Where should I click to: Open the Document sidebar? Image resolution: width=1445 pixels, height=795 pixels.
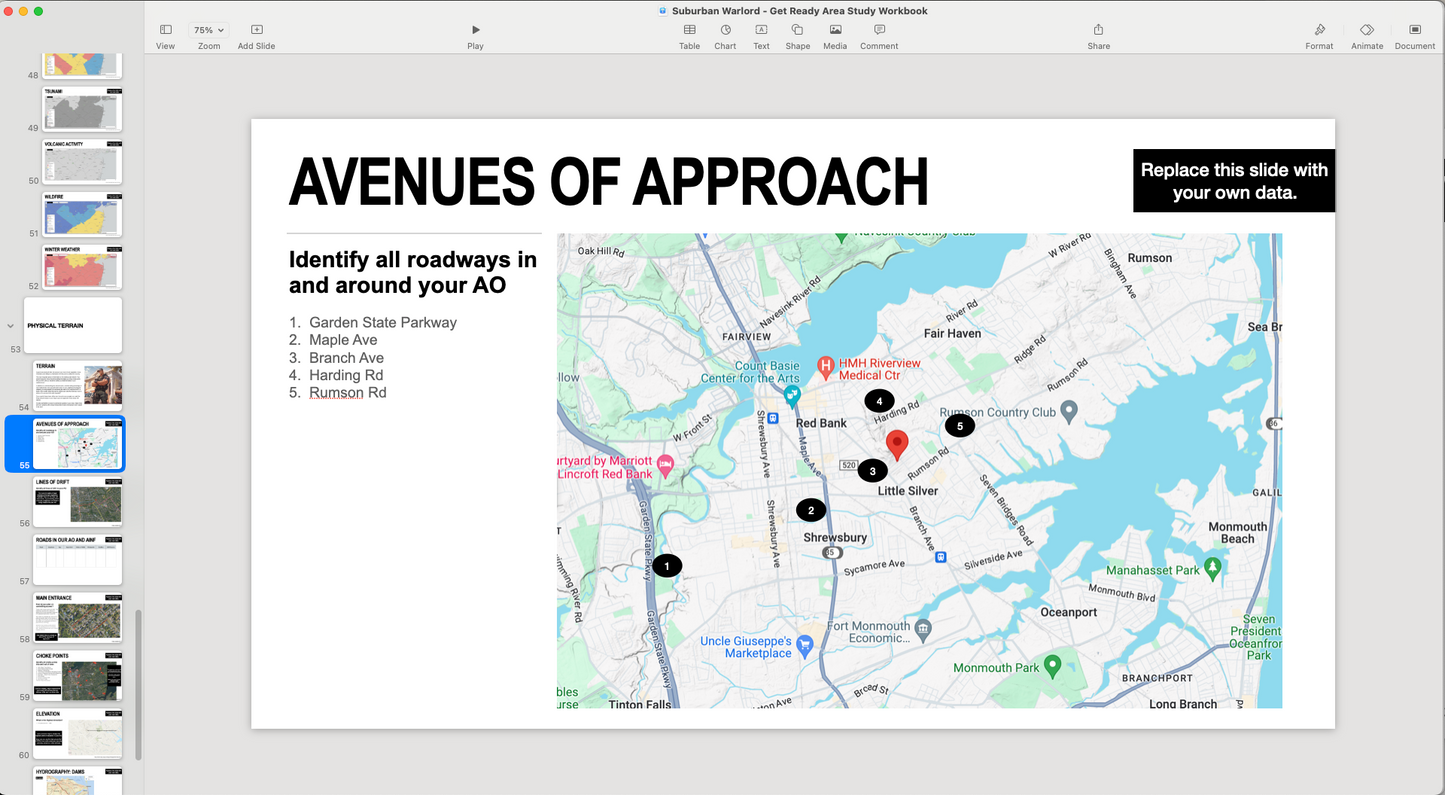[x=1415, y=36]
